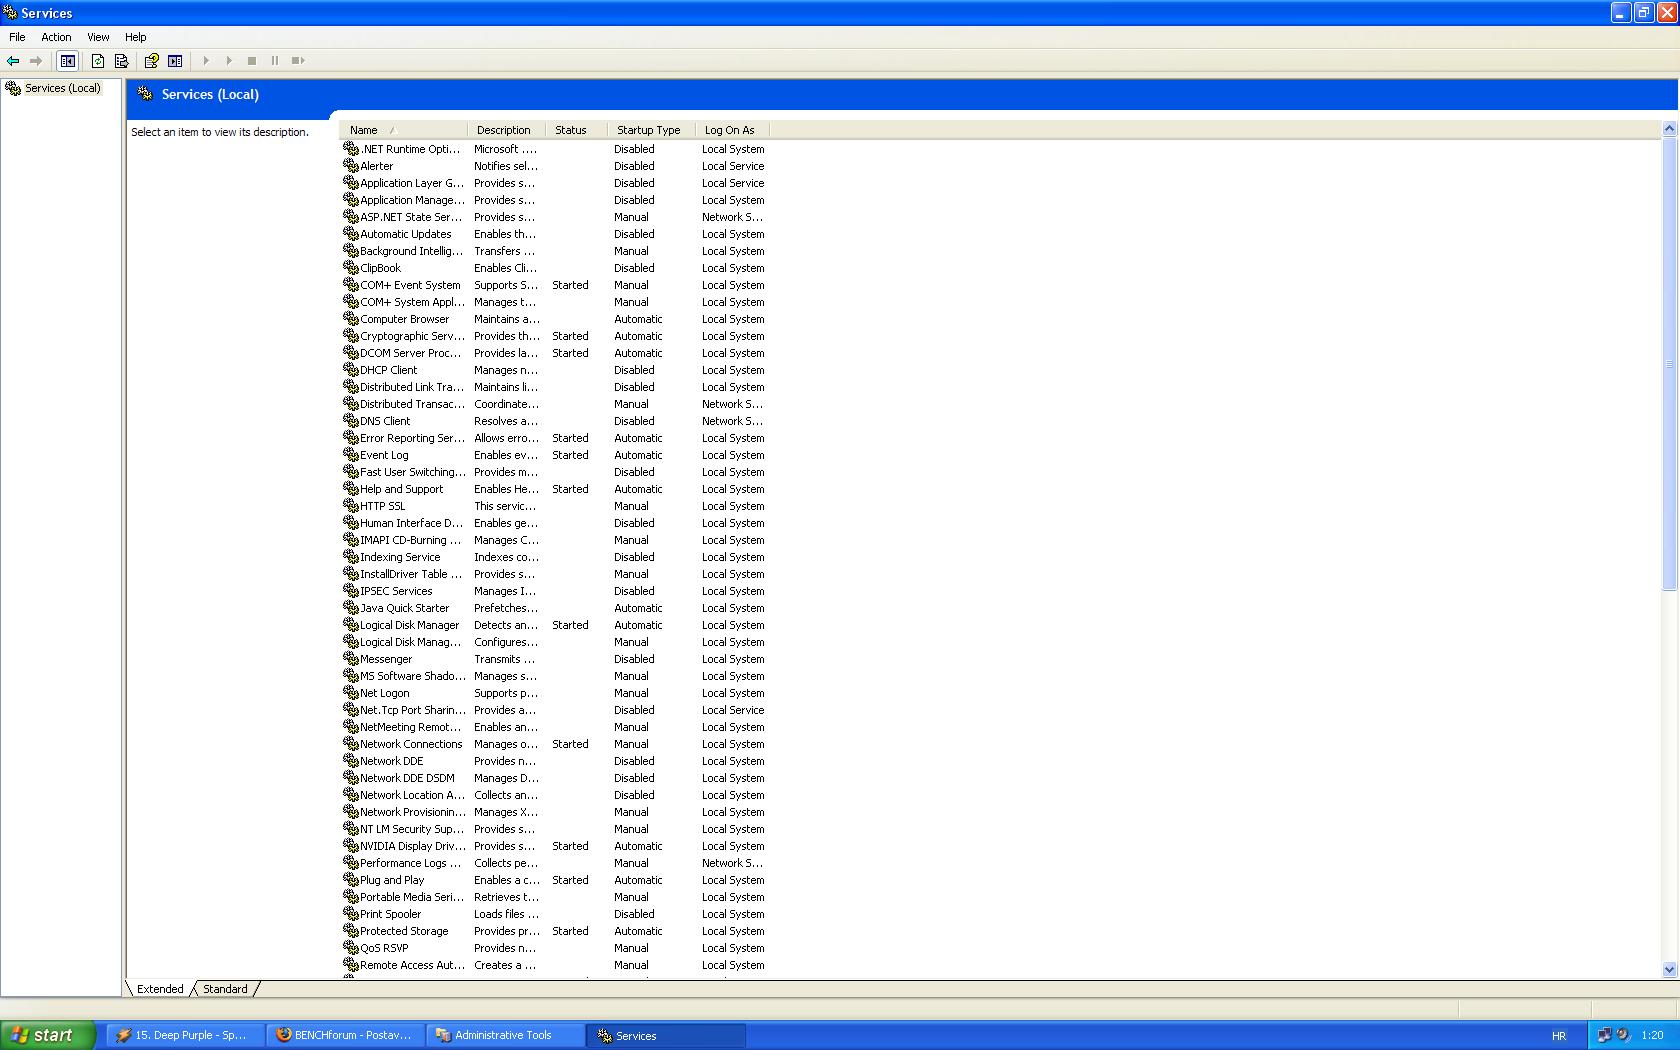The width and height of the screenshot is (1680, 1050).
Task: Click the Pause Service toolbar icon
Action: coord(275,61)
